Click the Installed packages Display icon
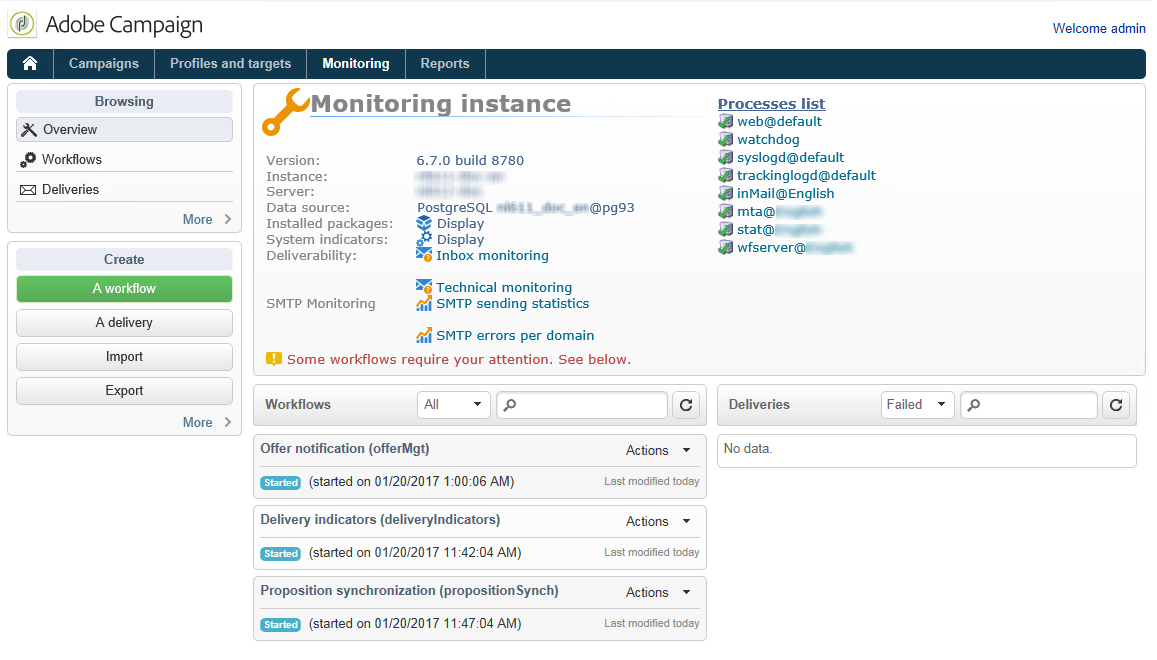The width and height of the screenshot is (1157, 660). coord(424,223)
